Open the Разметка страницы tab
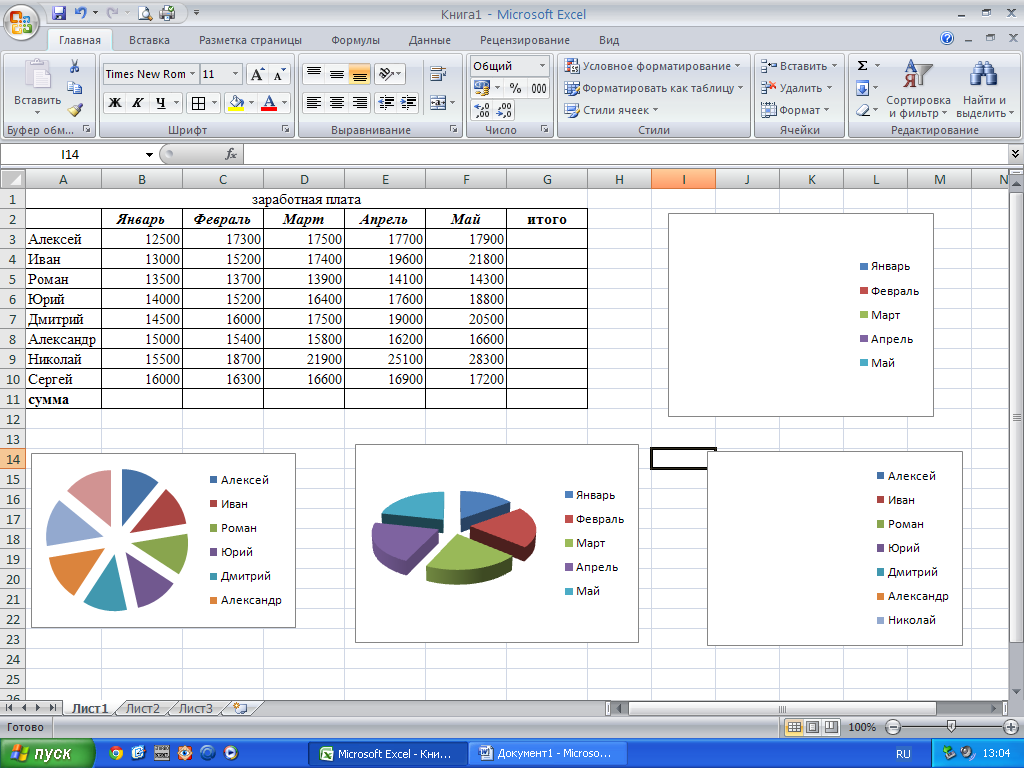The image size is (1024, 768). pos(250,40)
